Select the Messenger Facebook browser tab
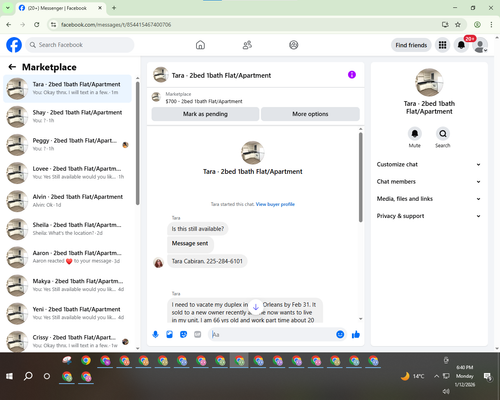Screen dimensions: 500x400 [60, 8]
